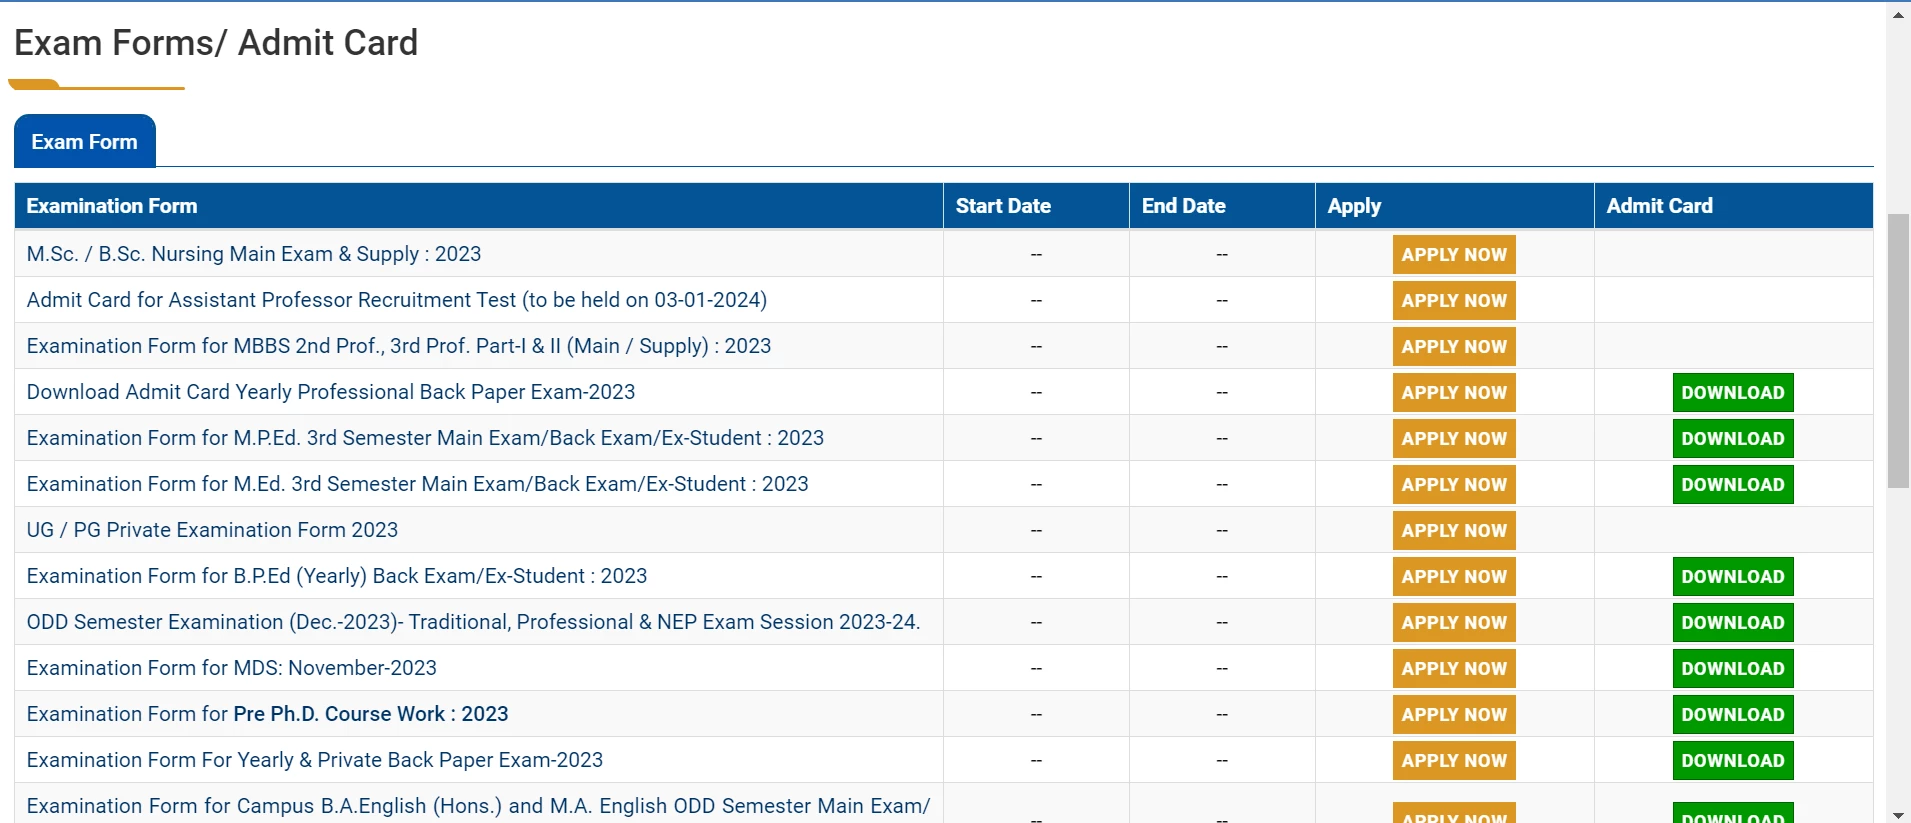Open Pre Ph.D. Course Work form link
Image resolution: width=1911 pixels, height=823 pixels.
[x=268, y=714]
